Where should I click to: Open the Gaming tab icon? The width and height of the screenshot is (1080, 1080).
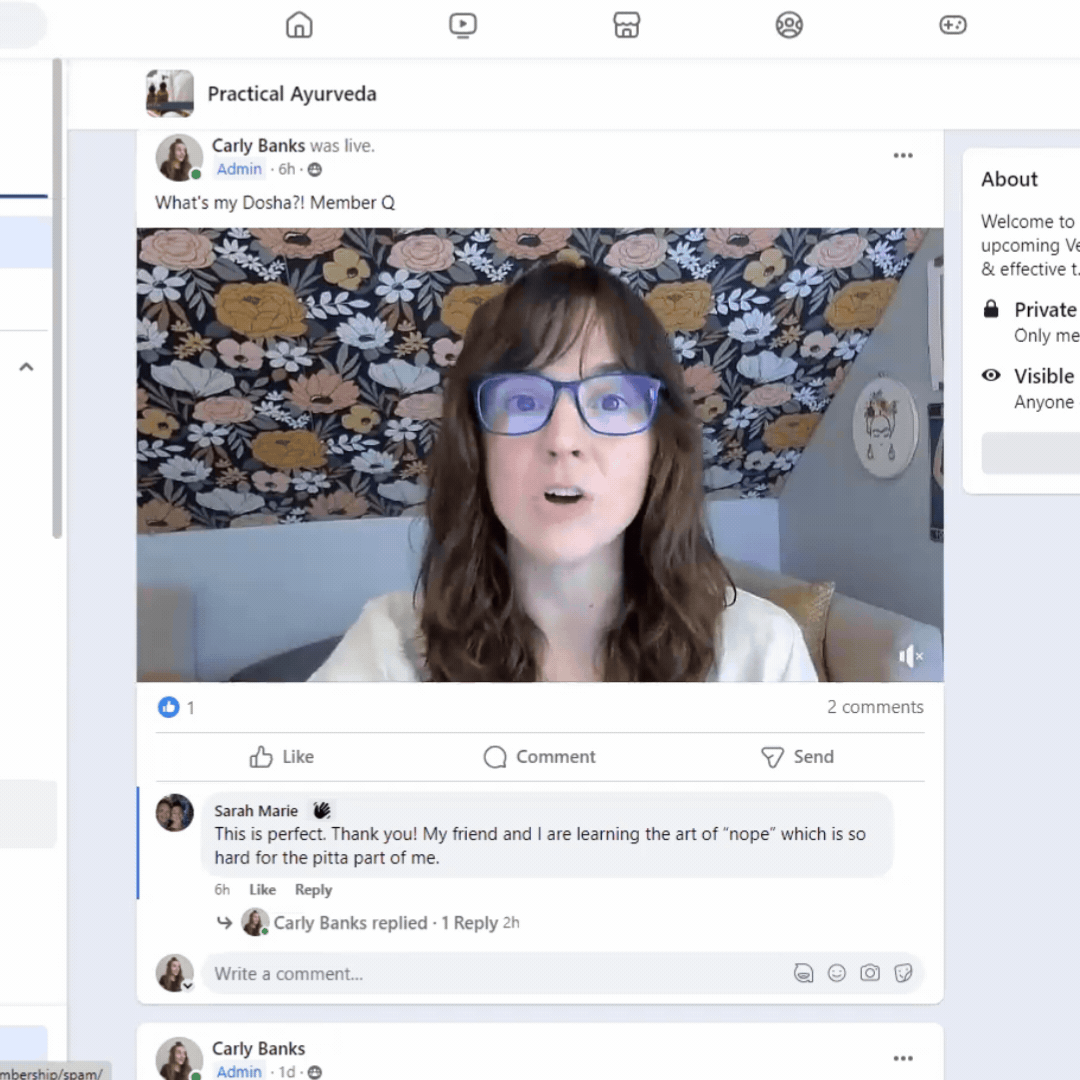point(952,25)
